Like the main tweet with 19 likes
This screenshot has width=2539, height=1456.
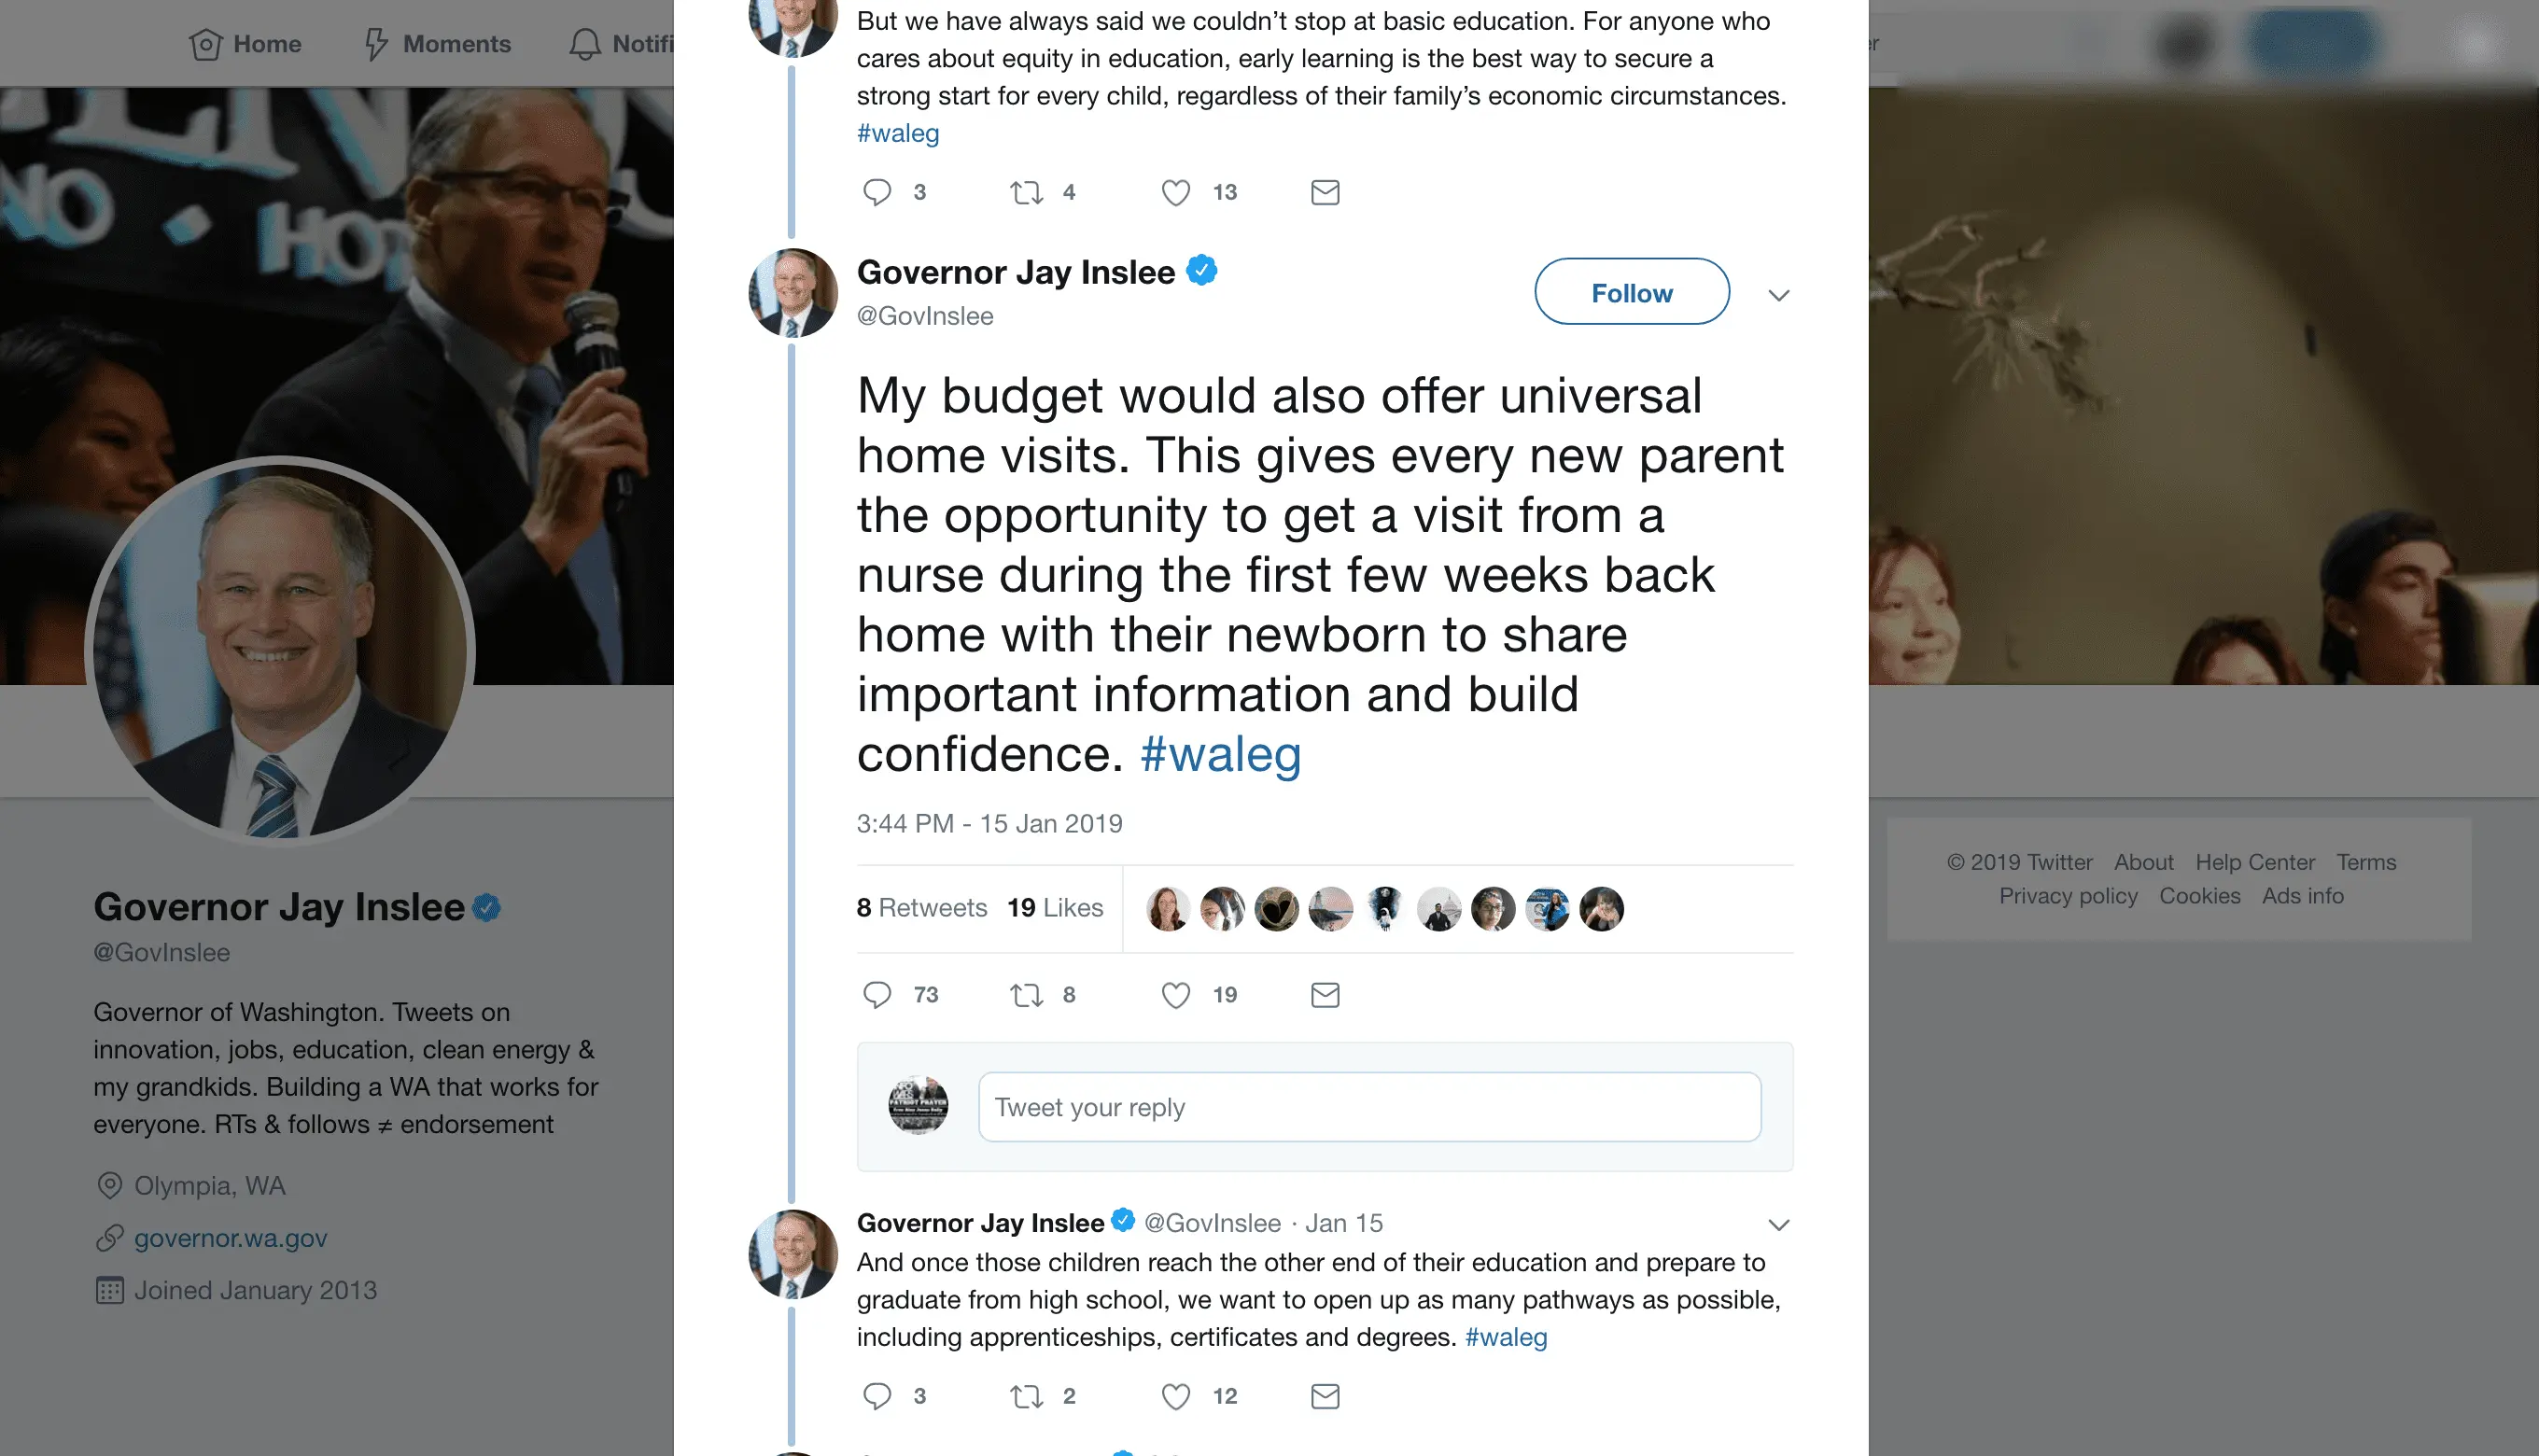(x=1175, y=995)
